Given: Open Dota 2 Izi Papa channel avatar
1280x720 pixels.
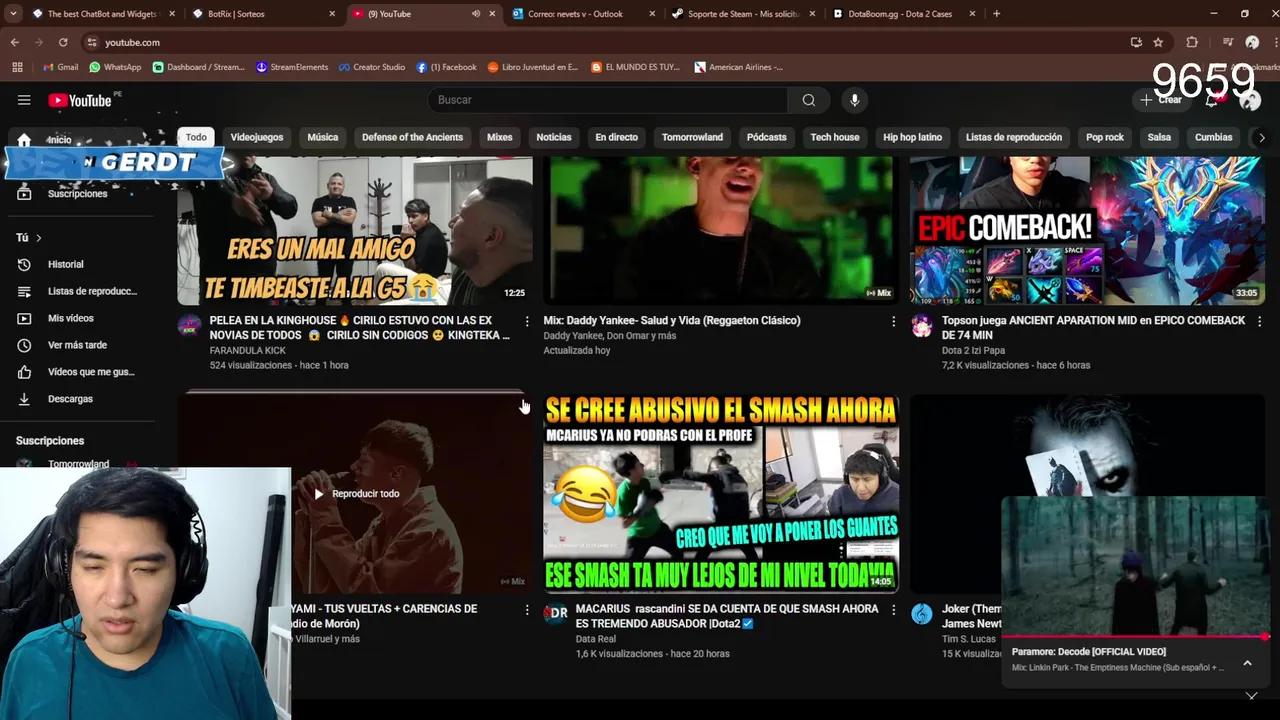Looking at the screenshot, I should [x=922, y=326].
